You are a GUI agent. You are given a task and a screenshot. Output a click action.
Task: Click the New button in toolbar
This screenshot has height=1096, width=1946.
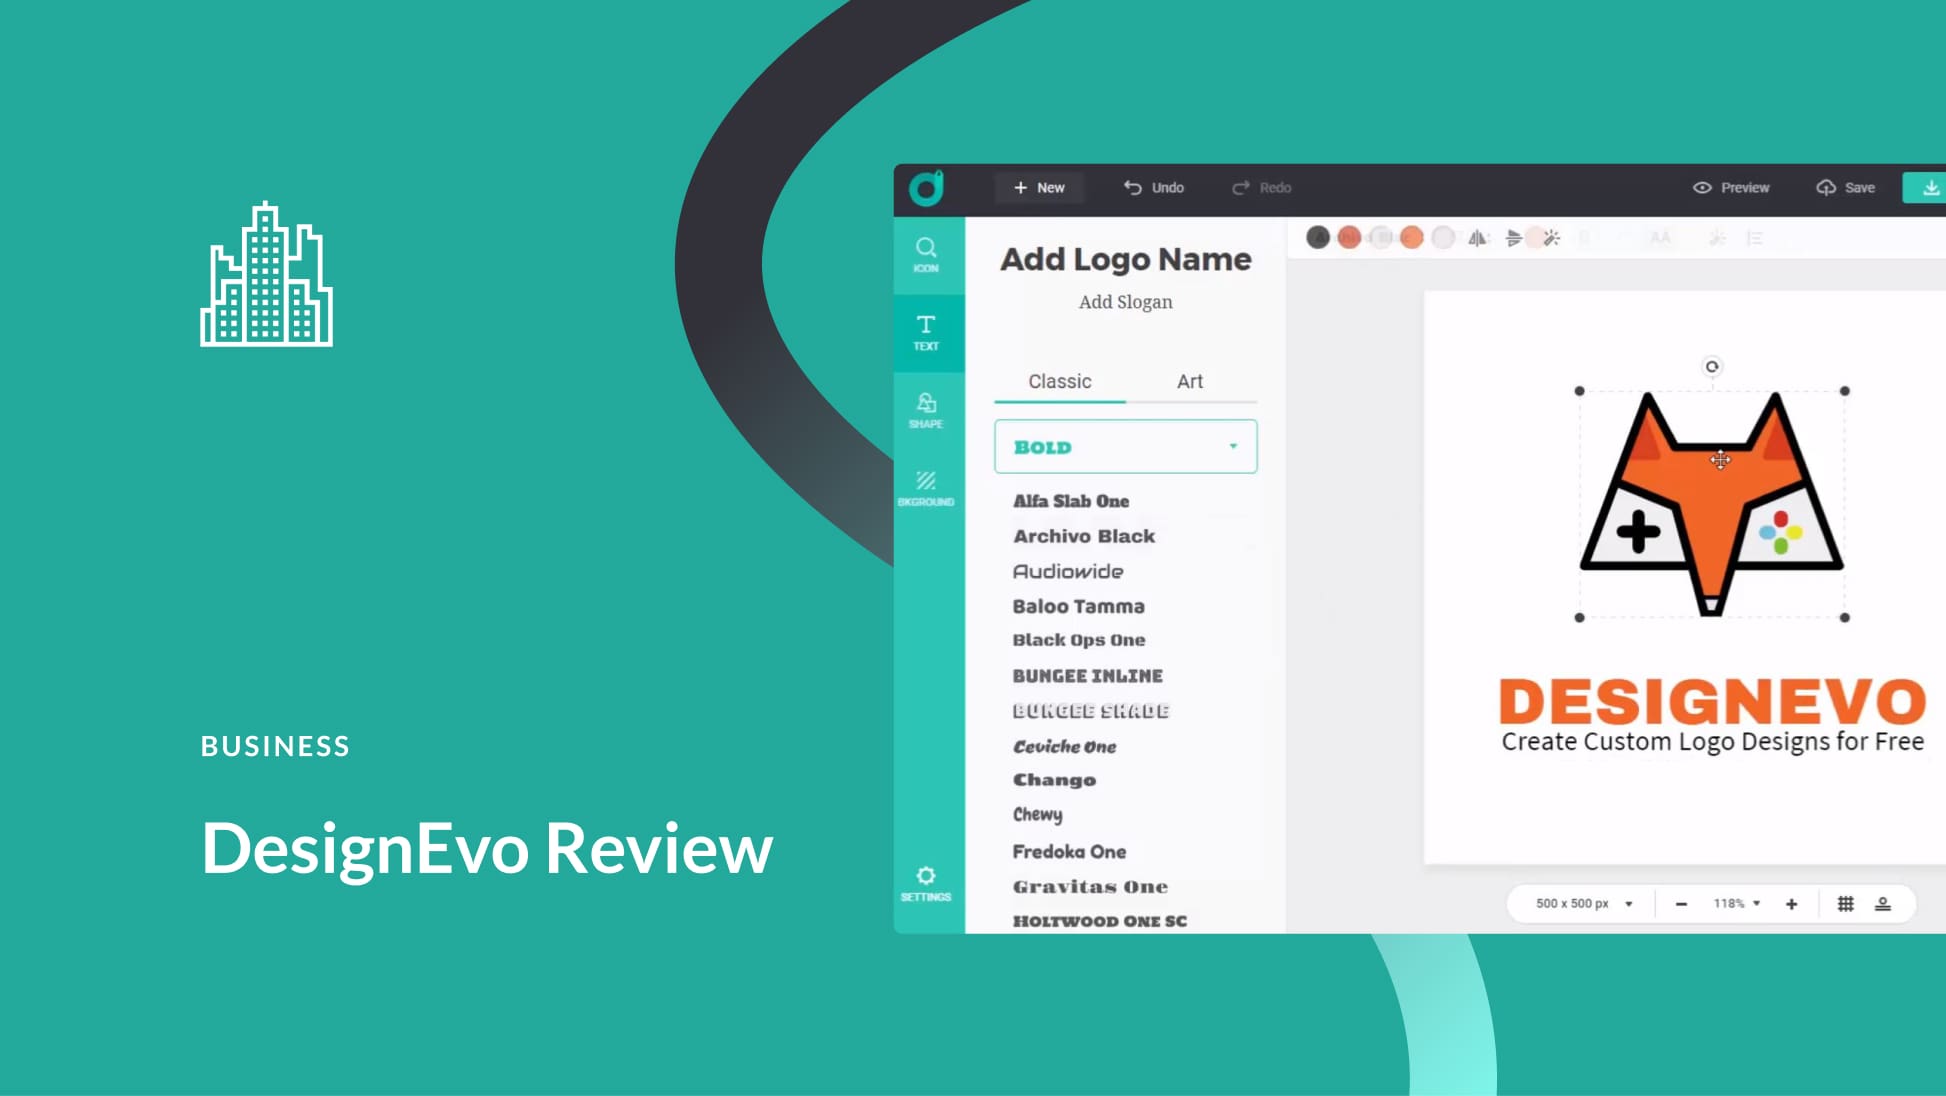point(1040,187)
